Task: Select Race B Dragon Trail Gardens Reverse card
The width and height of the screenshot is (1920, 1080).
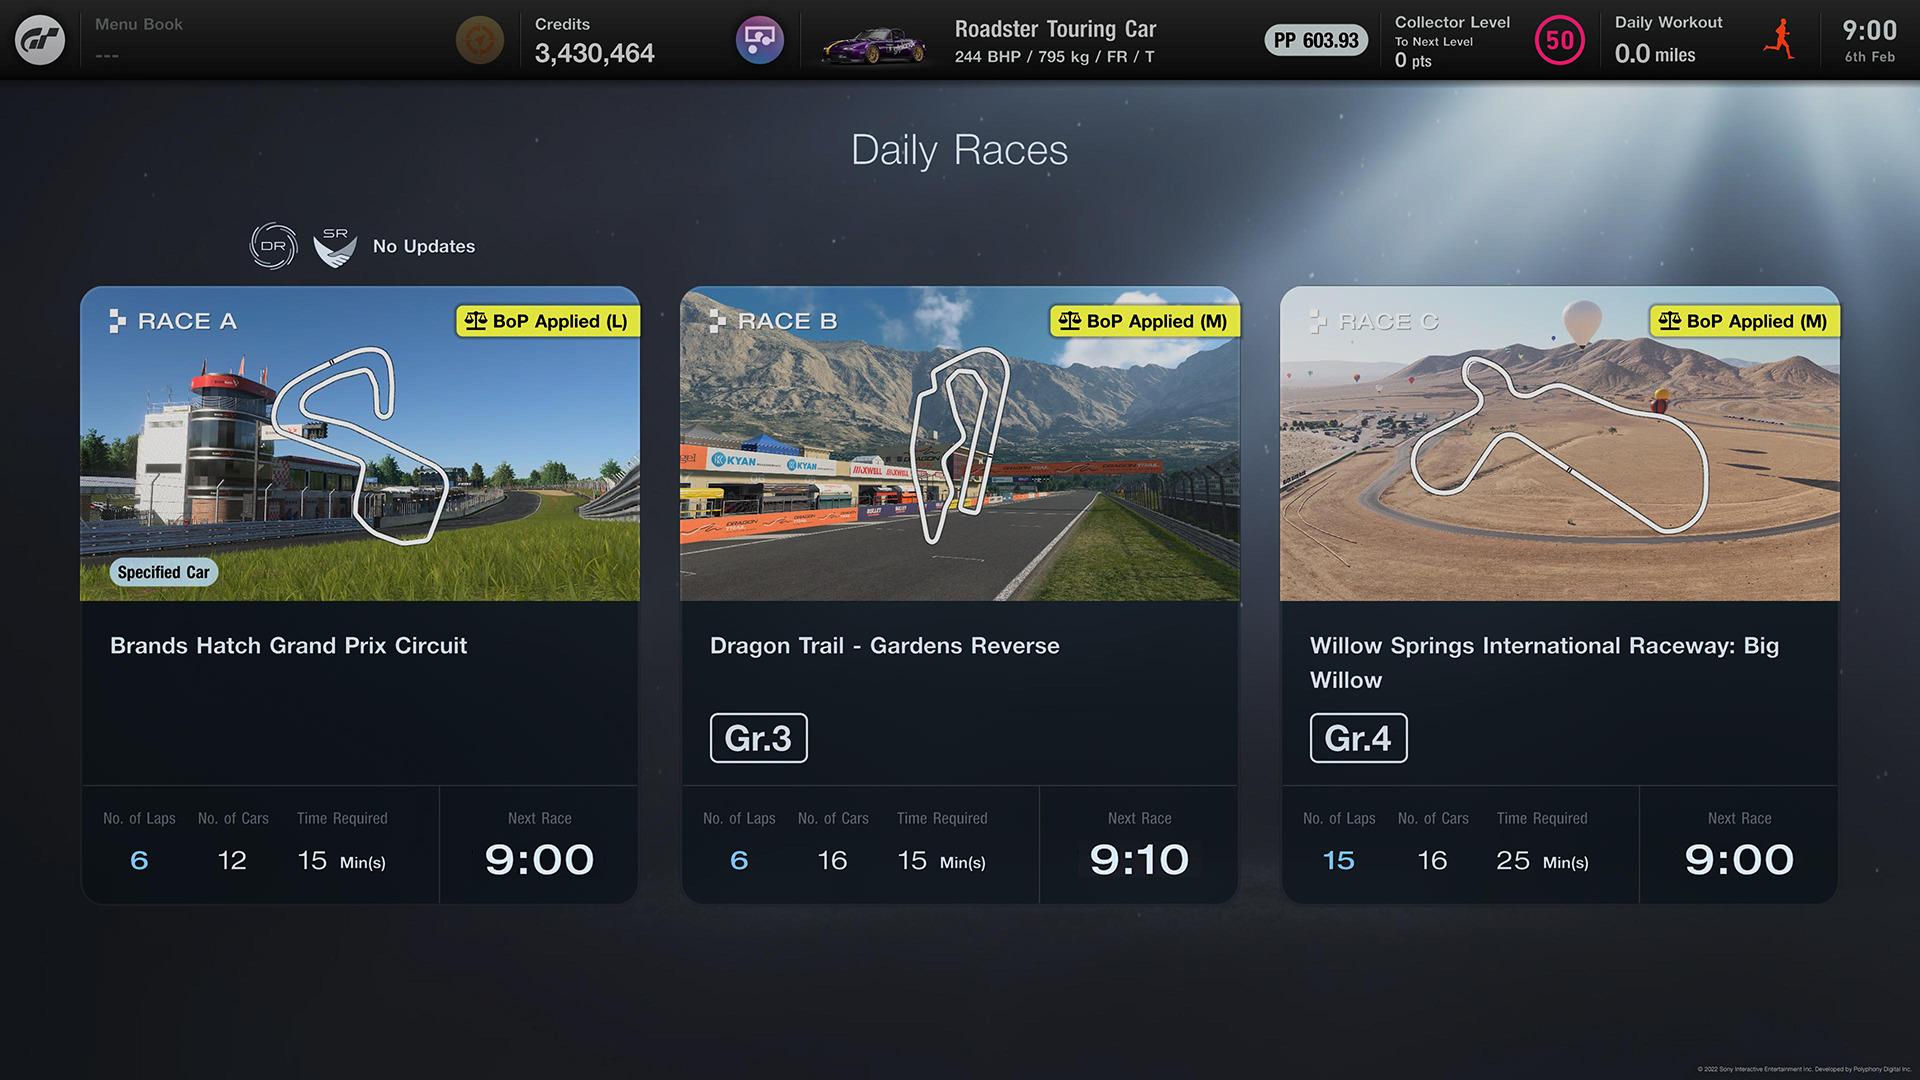Action: (959, 593)
